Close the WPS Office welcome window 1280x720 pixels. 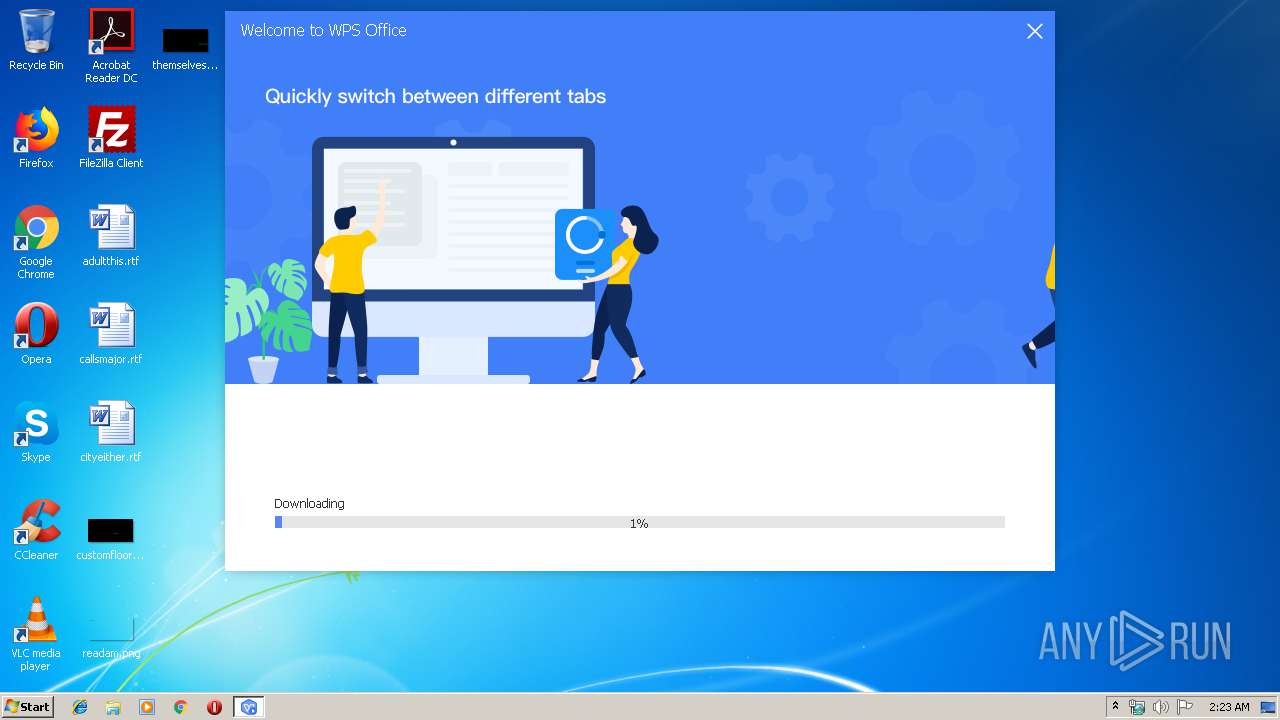click(x=1035, y=31)
